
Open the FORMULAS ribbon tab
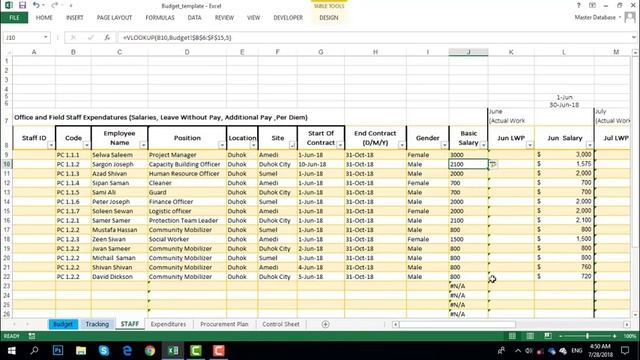point(160,18)
